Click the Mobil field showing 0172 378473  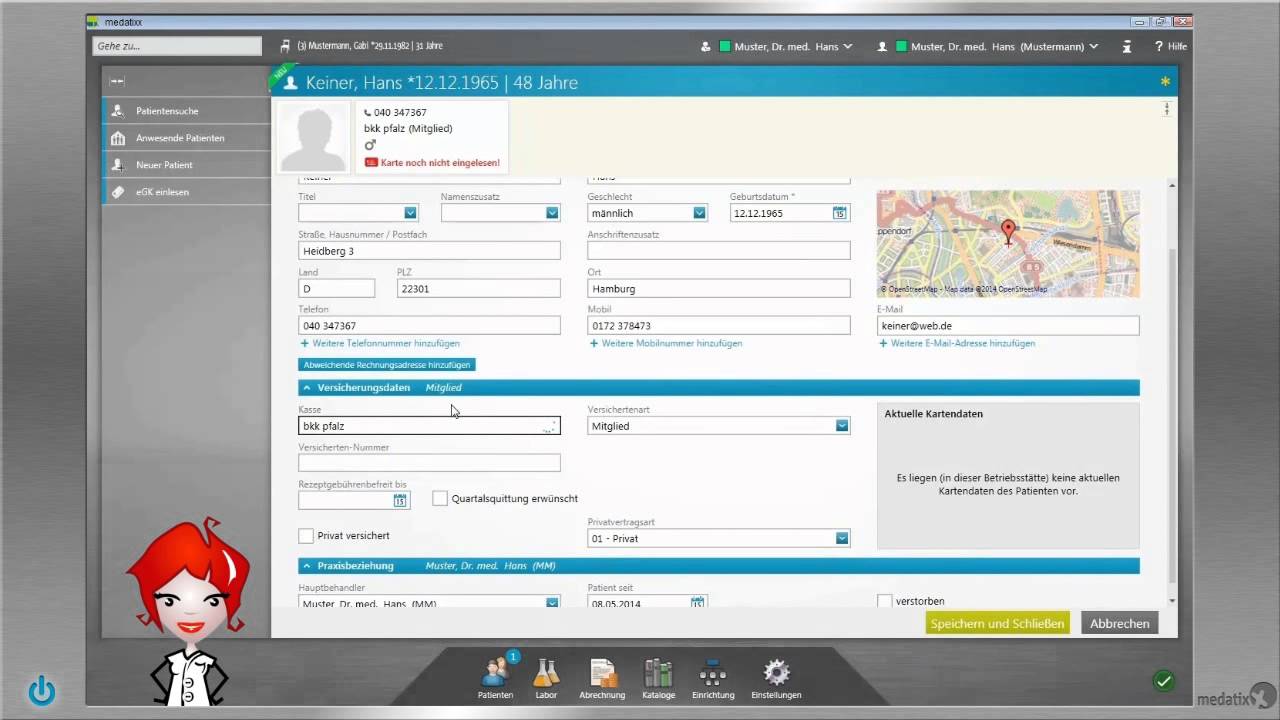point(719,326)
